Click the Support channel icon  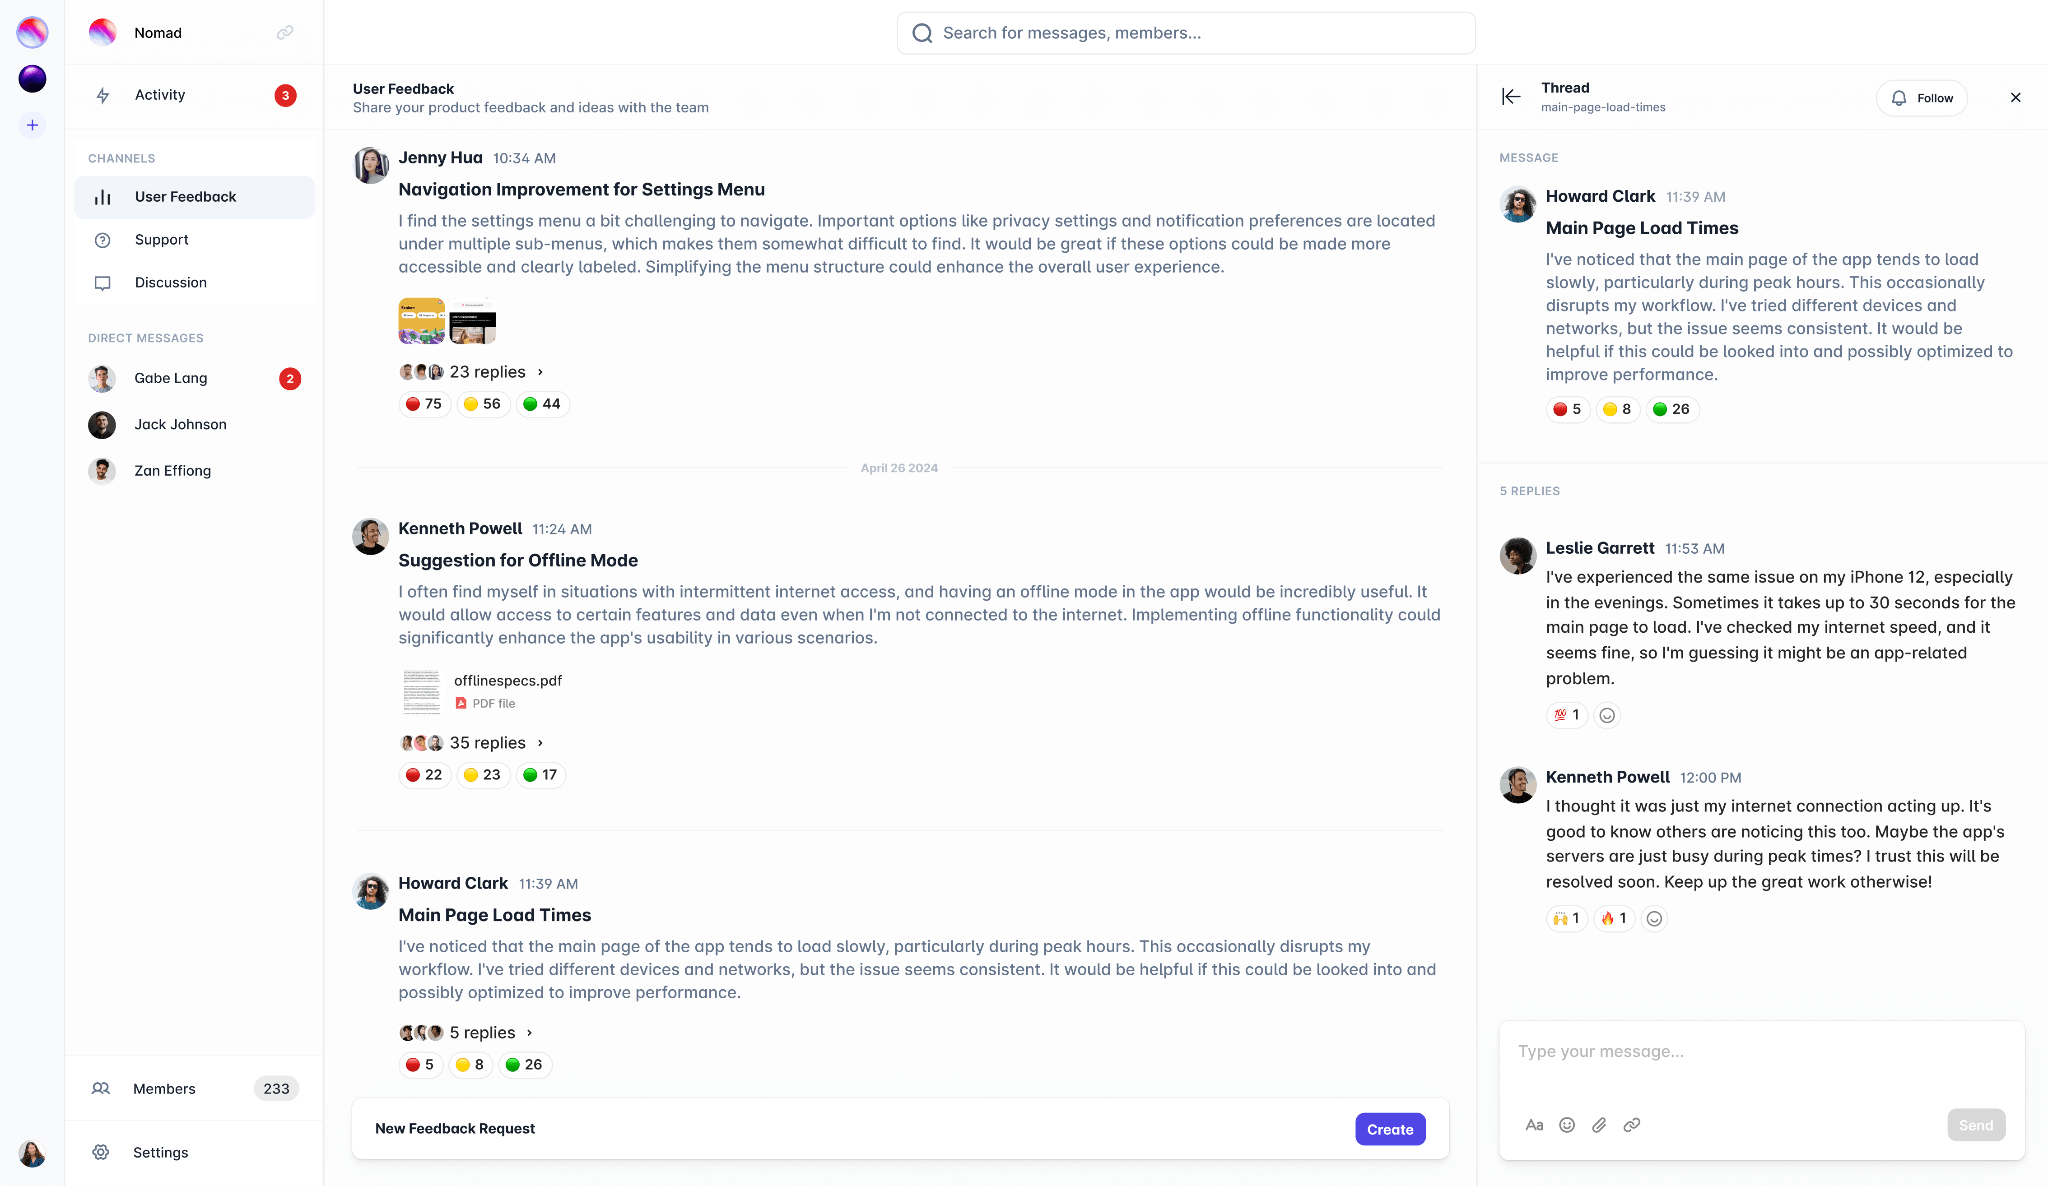pos(102,239)
